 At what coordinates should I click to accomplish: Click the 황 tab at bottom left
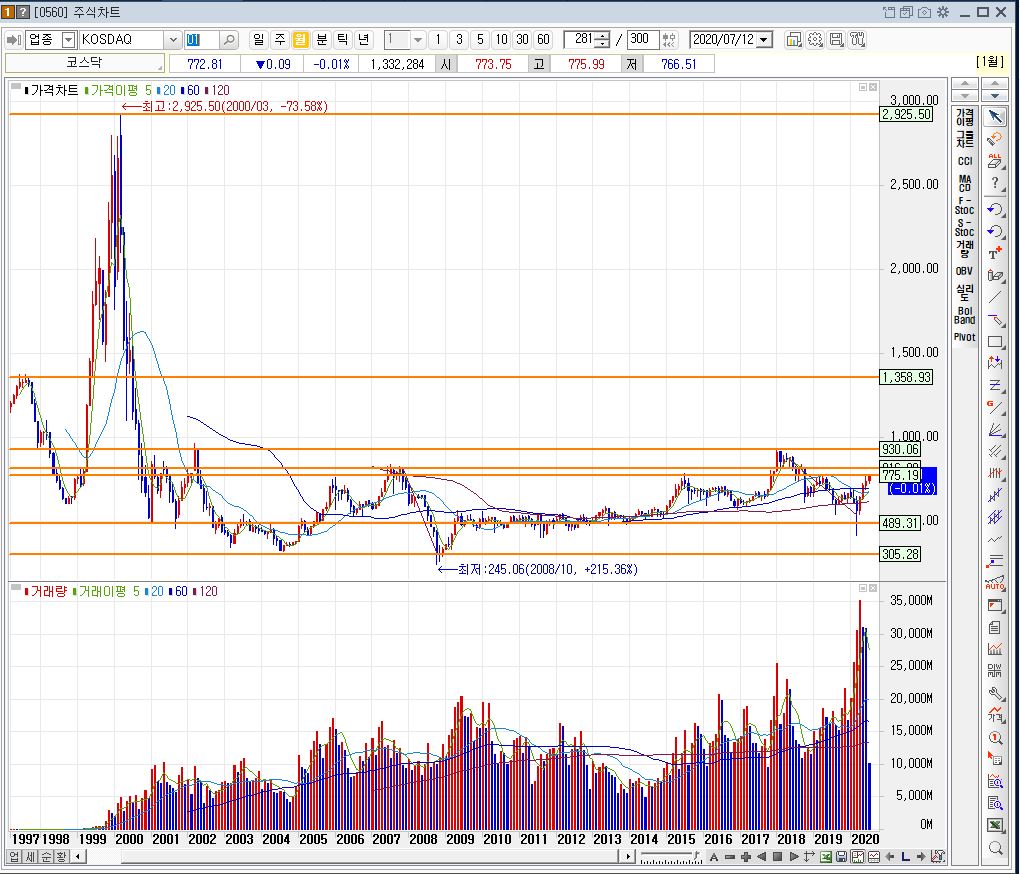61,856
